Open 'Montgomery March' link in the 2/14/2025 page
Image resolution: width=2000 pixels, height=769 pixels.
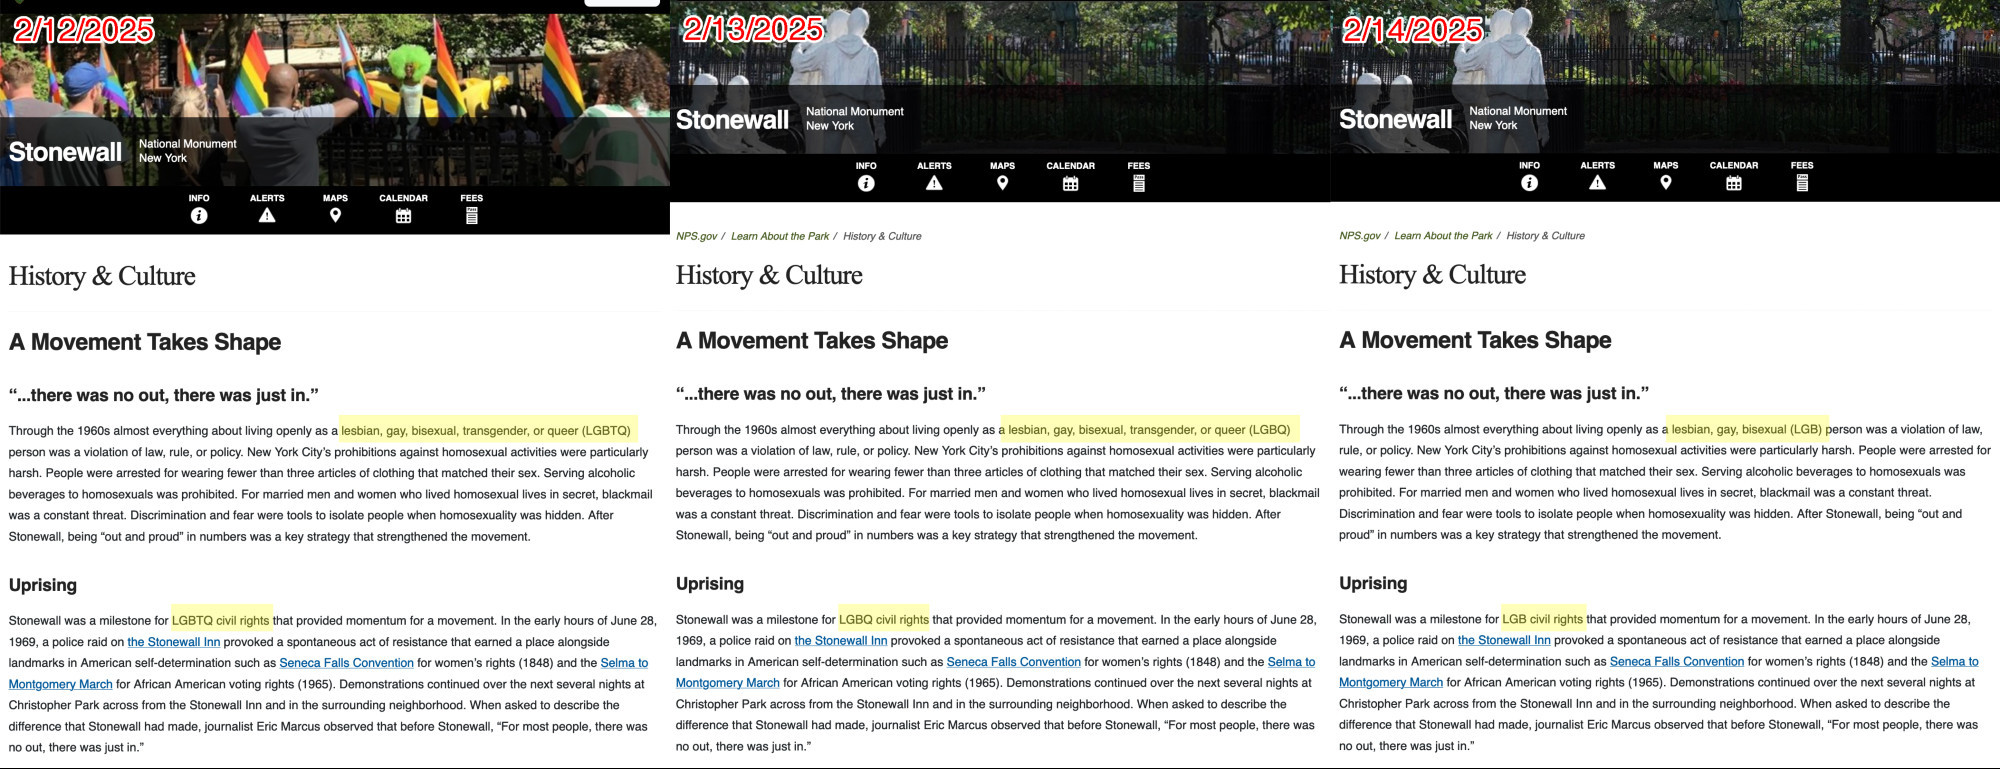pyautogui.click(x=1391, y=683)
